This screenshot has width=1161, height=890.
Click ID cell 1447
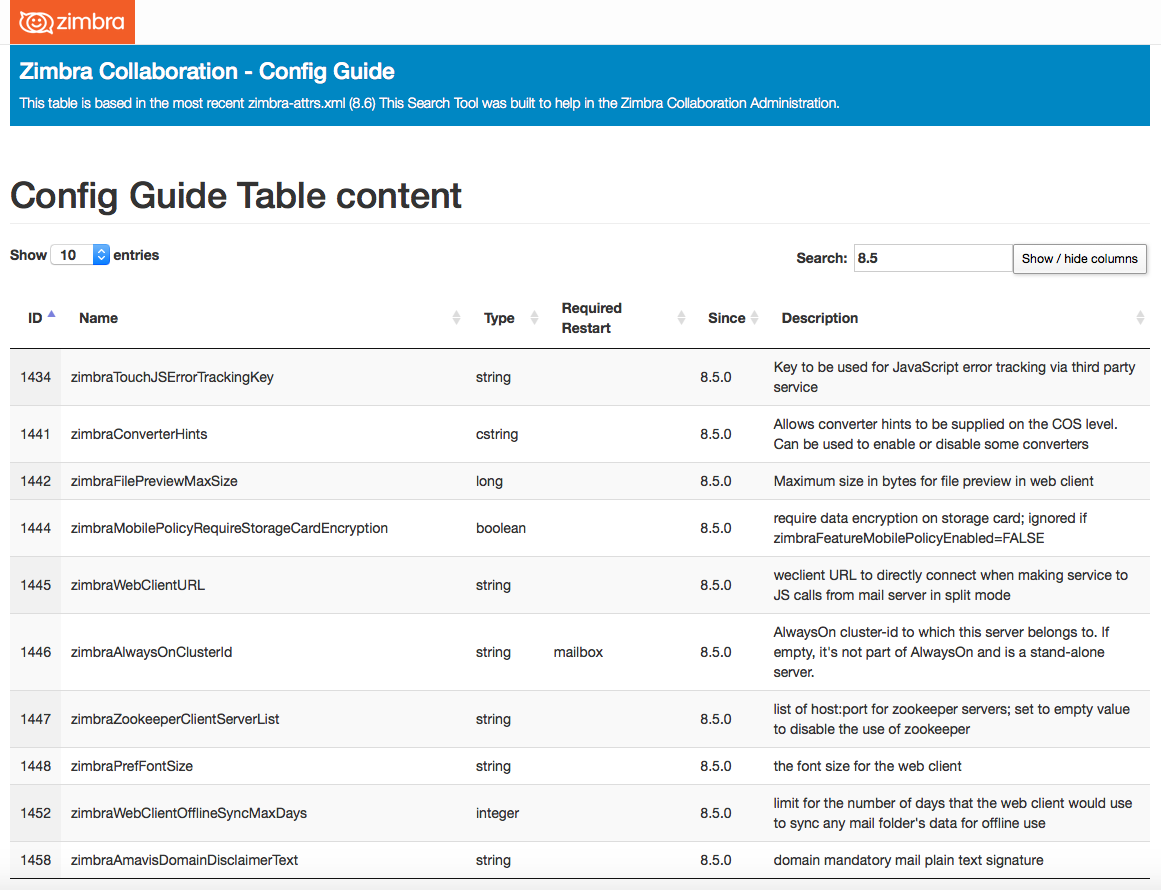[36, 719]
